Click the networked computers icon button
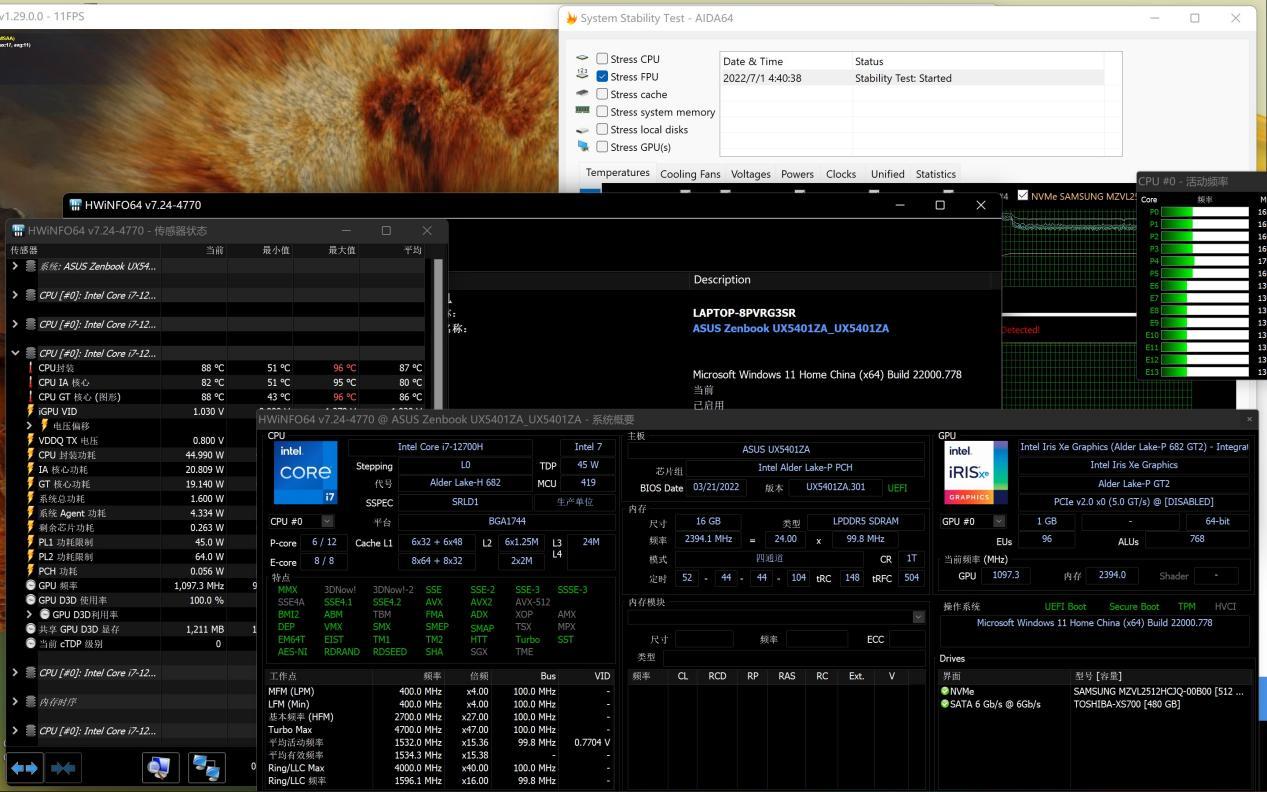 pyautogui.click(x=206, y=767)
